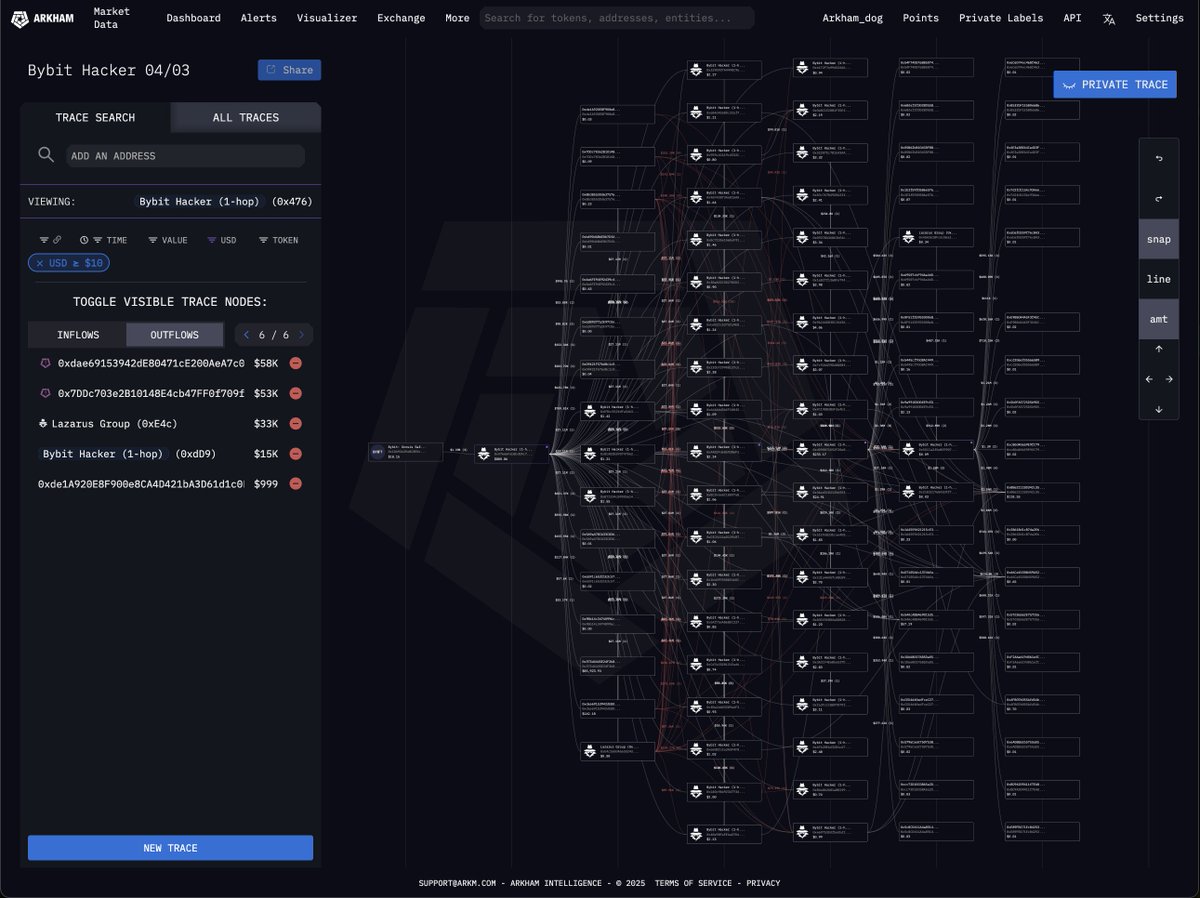
Task: Switch to INFLOWS nodes
Action: point(78,335)
